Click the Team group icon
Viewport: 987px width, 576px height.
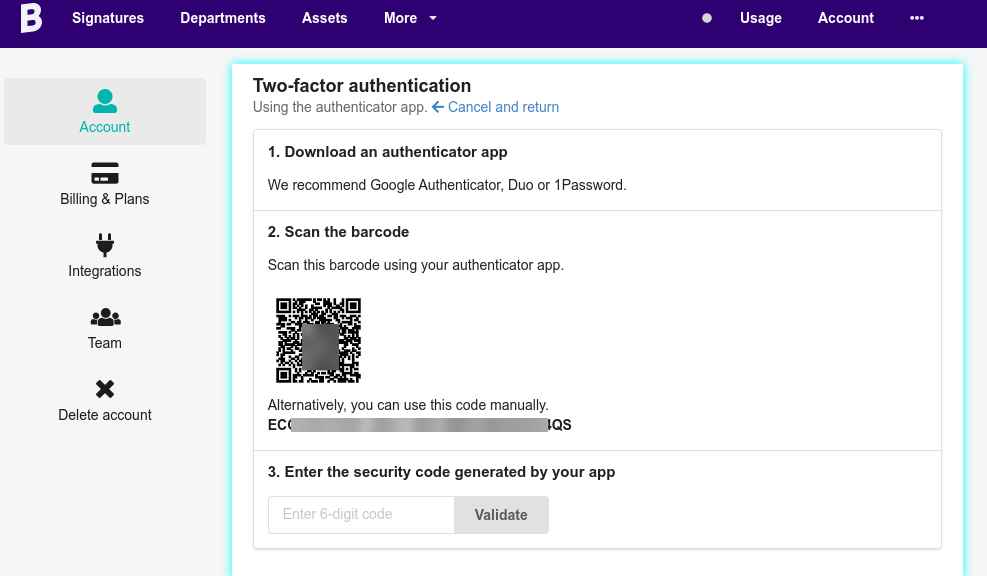click(x=105, y=317)
